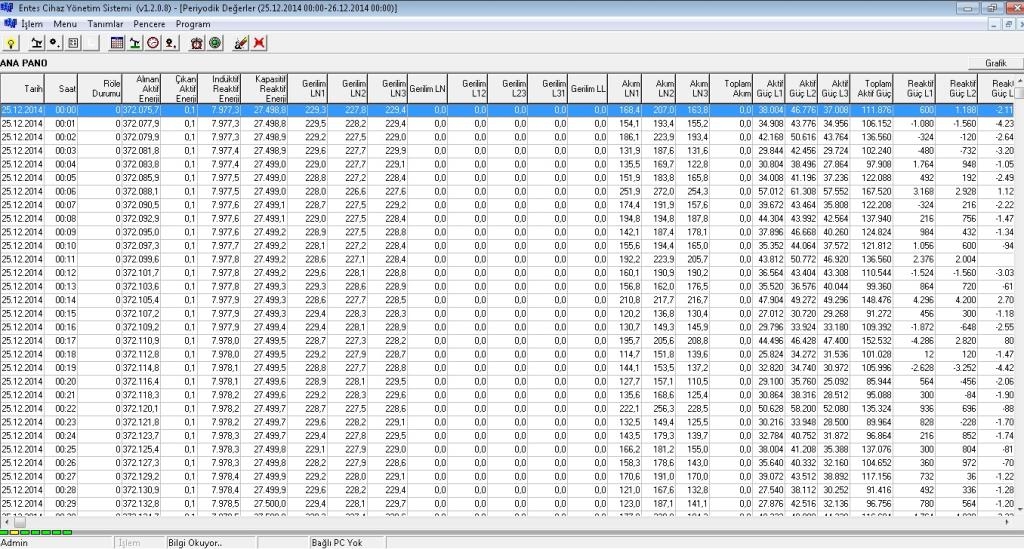Click the Akım LN1 column header
This screenshot has width=1024, height=549.
(625, 88)
